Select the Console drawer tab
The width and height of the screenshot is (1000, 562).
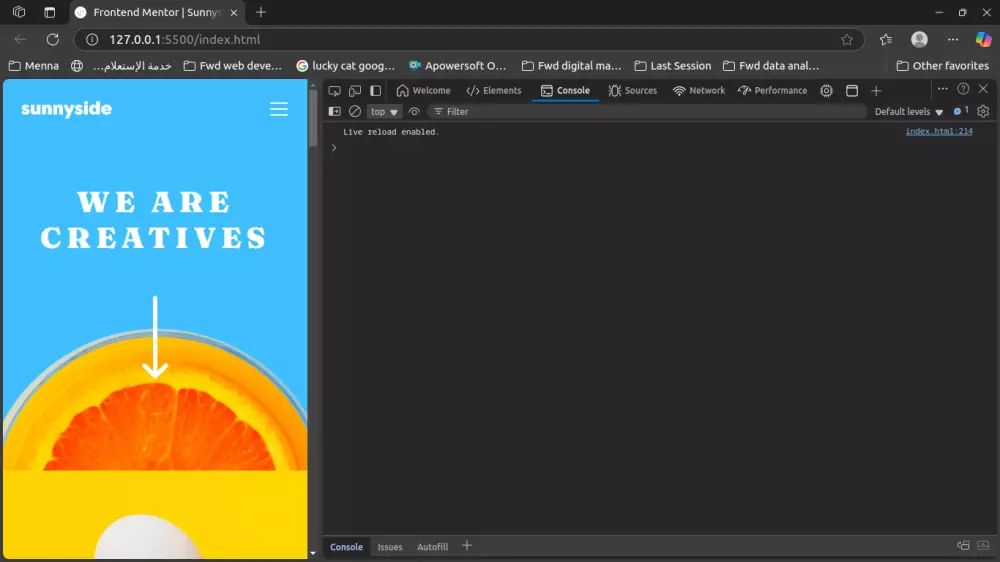346,547
